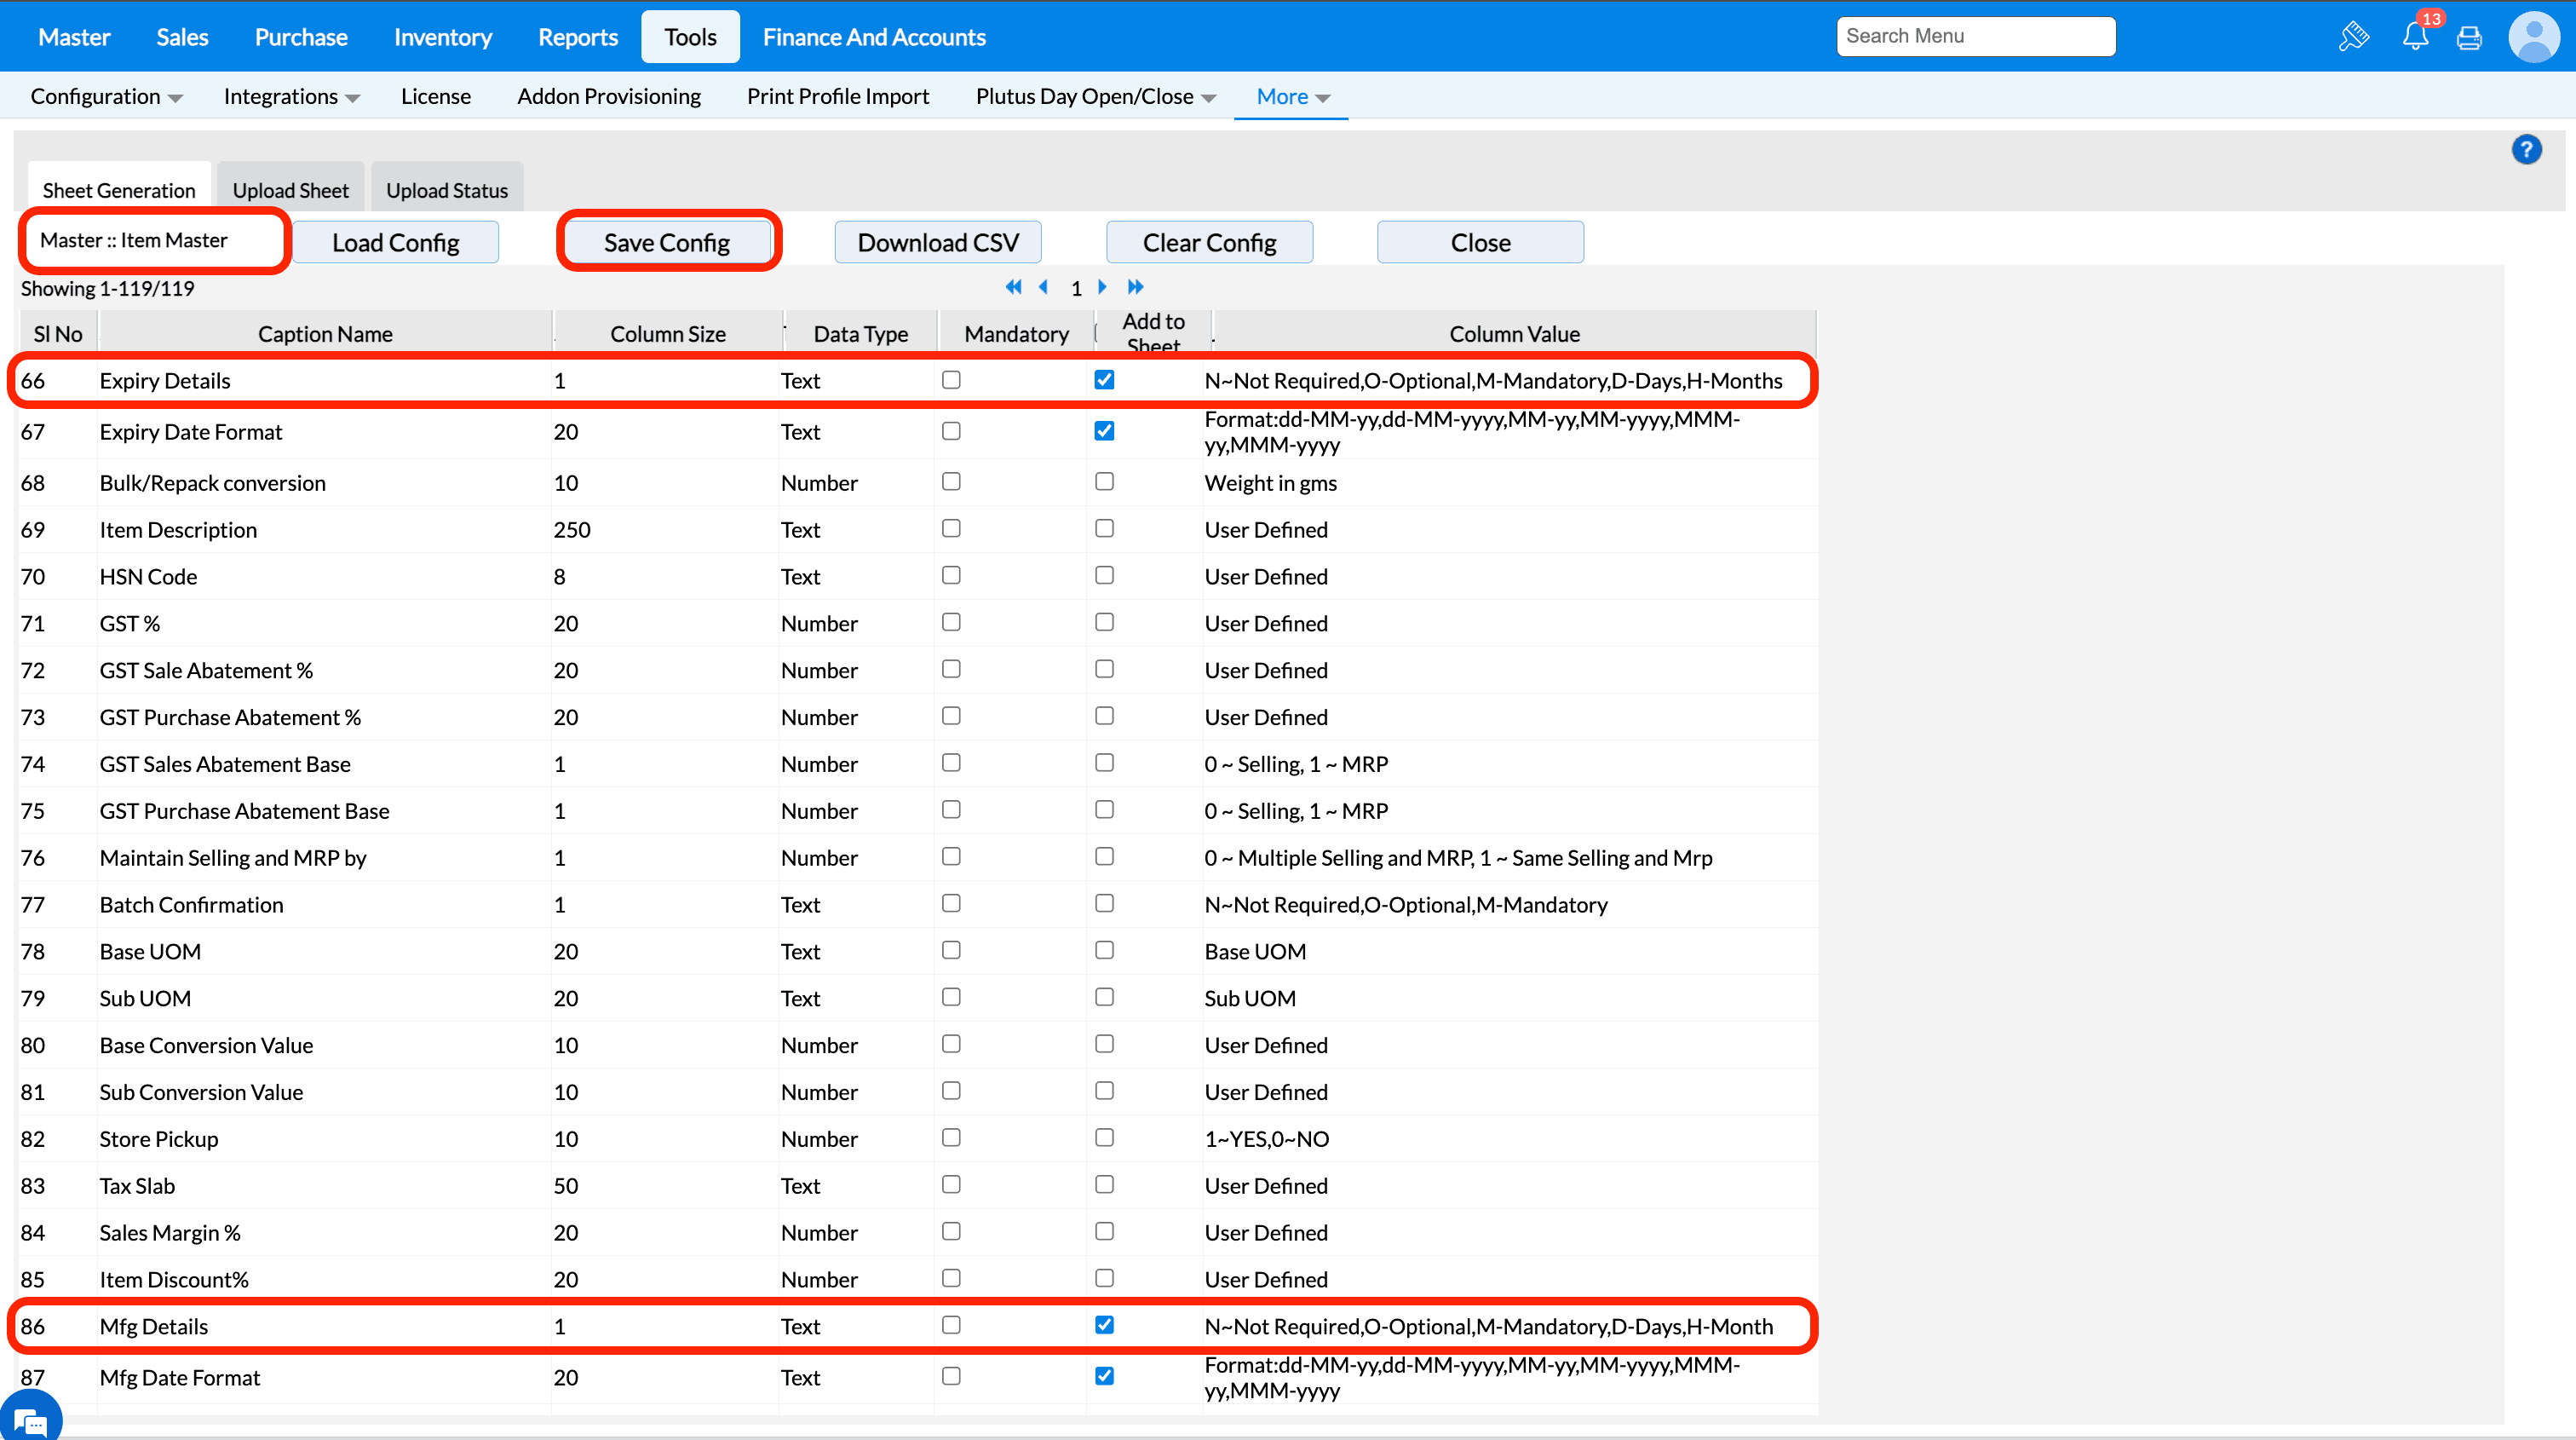The height and width of the screenshot is (1440, 2576).
Task: Expand the Configuration dropdown
Action: point(106,96)
